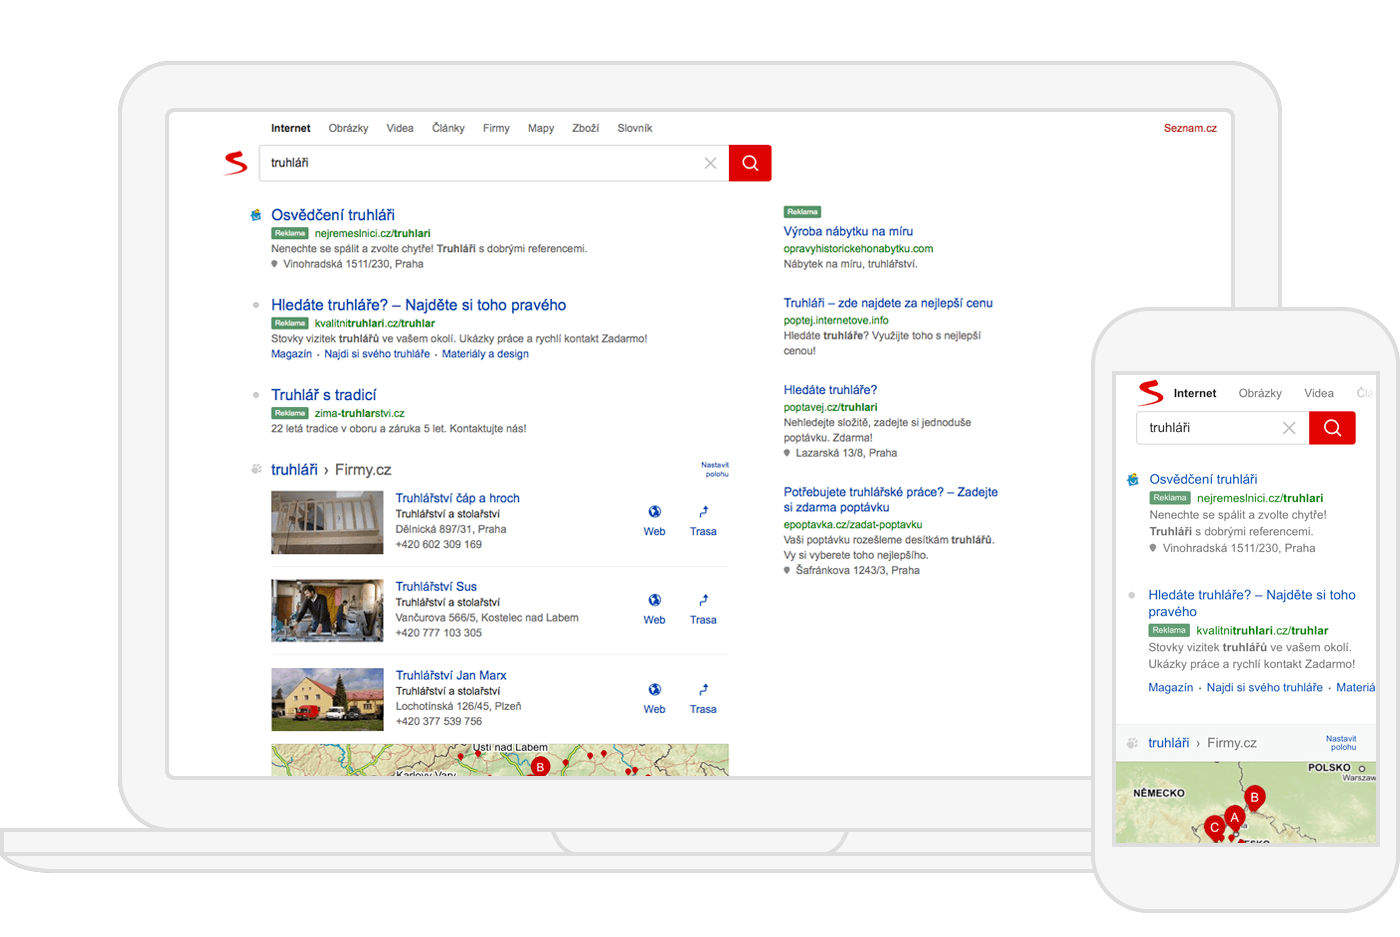Viewport: 1400px width, 937px height.
Task: Open Web icon for Truhlářství čáp a hroch
Action: coord(654,519)
